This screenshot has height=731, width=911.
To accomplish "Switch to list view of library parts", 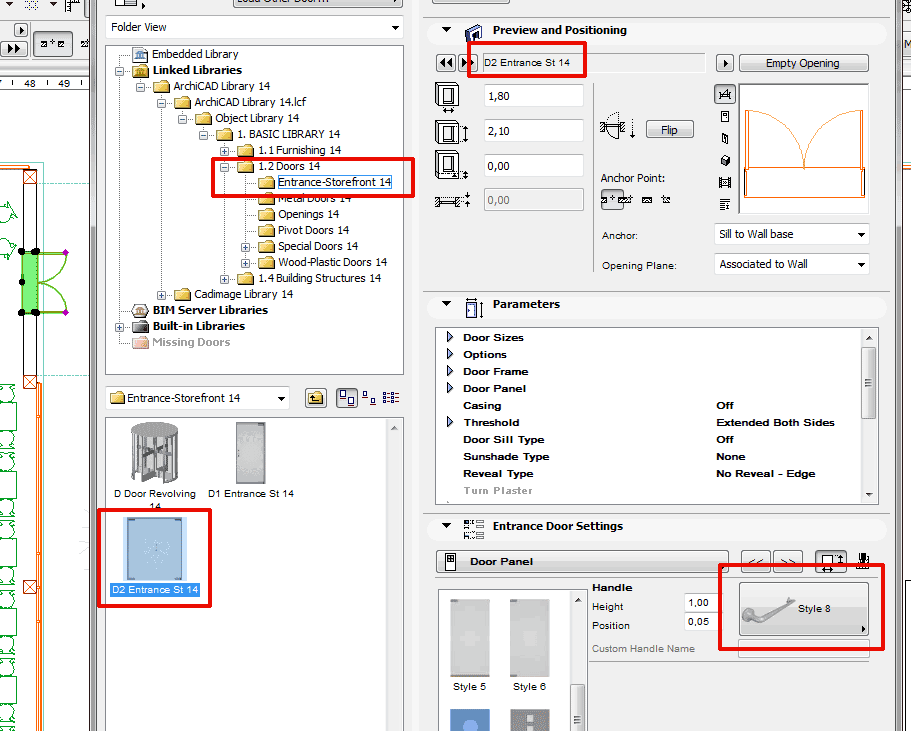I will point(391,398).
